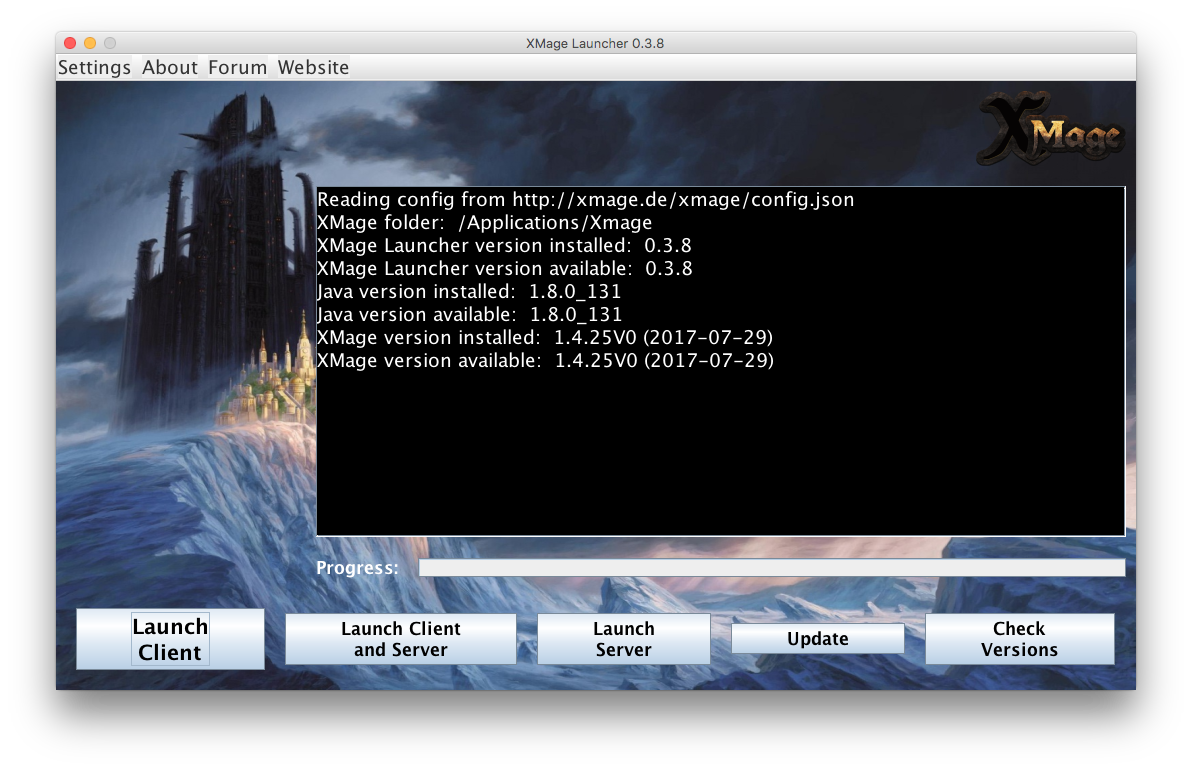Click the XMage version available line
Screen dimensions: 1192x770
(x=545, y=360)
